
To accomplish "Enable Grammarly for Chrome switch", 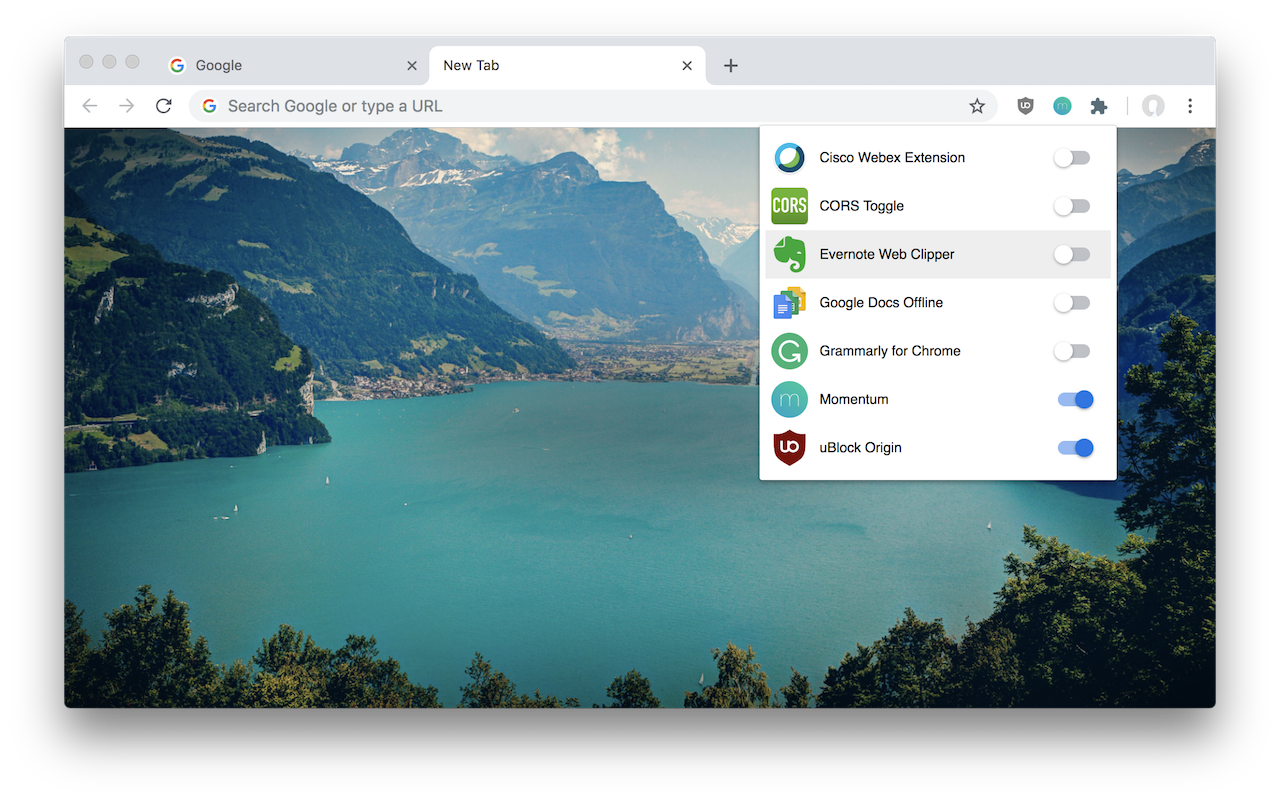I will point(1072,351).
